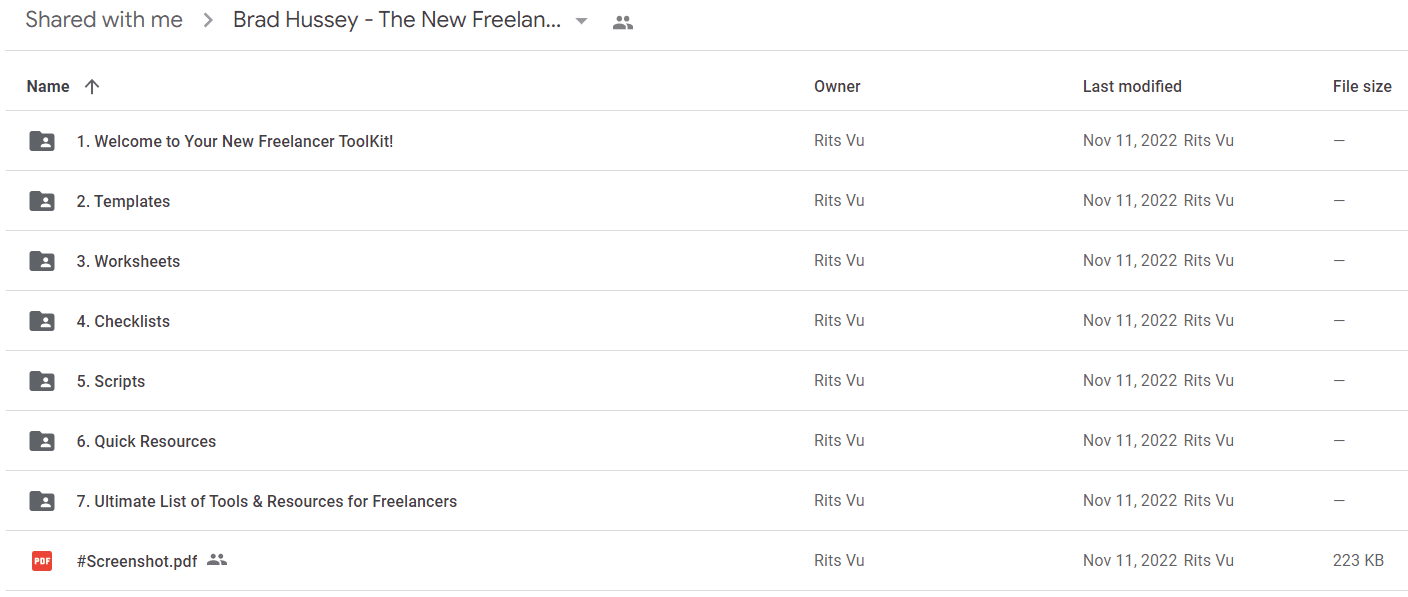
Task: Click the Checklists shared folder icon
Action: [x=42, y=321]
